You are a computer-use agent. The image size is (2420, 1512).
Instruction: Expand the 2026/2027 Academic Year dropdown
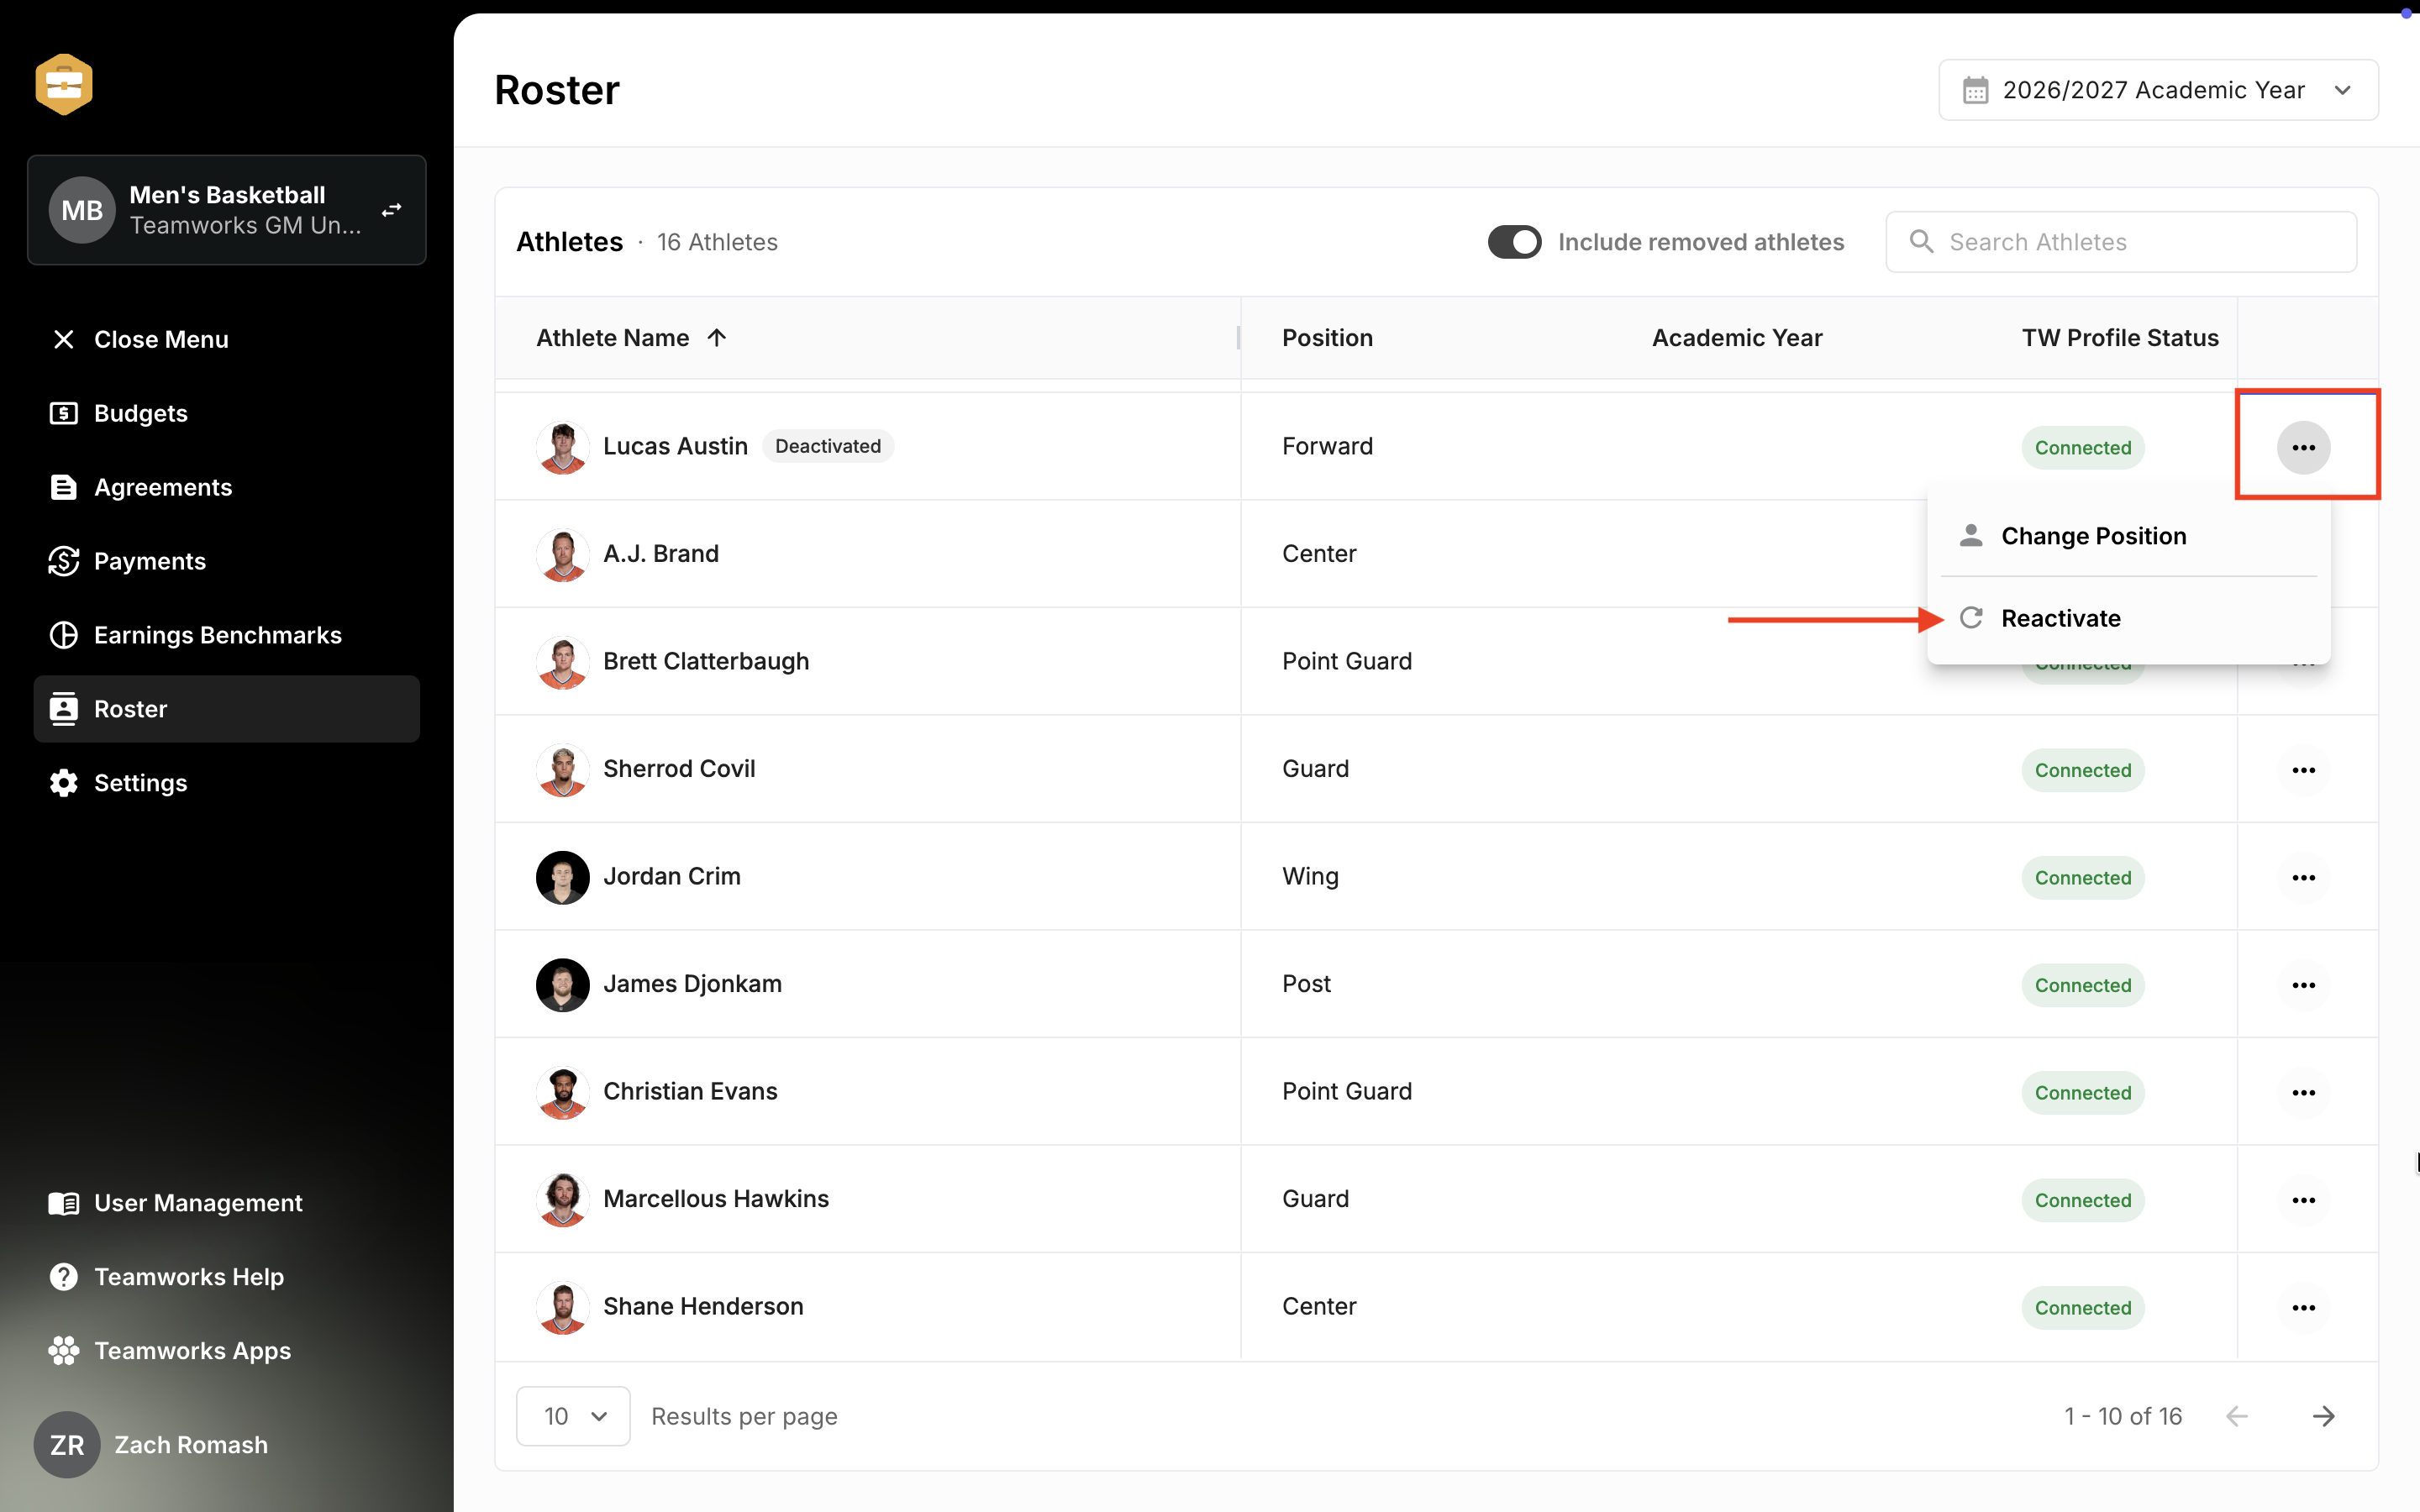pyautogui.click(x=2158, y=90)
